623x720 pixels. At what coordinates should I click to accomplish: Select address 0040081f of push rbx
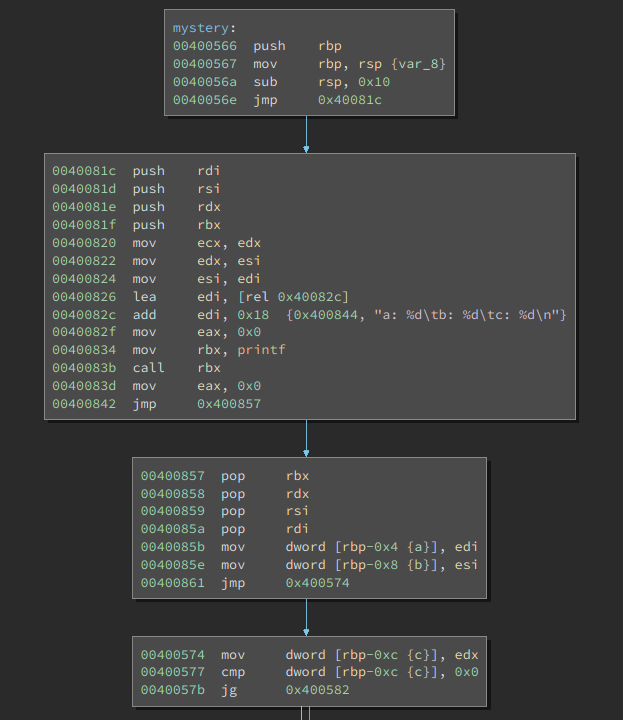84,225
